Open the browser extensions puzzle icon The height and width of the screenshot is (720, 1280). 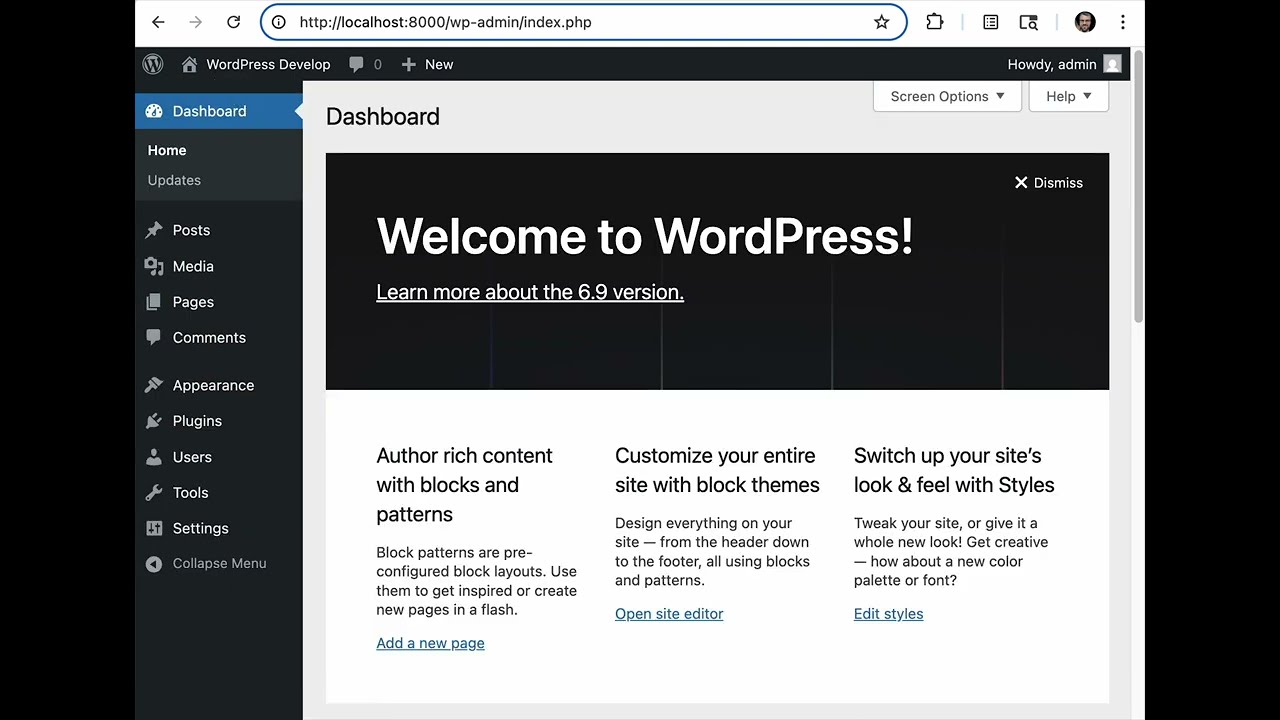point(935,22)
